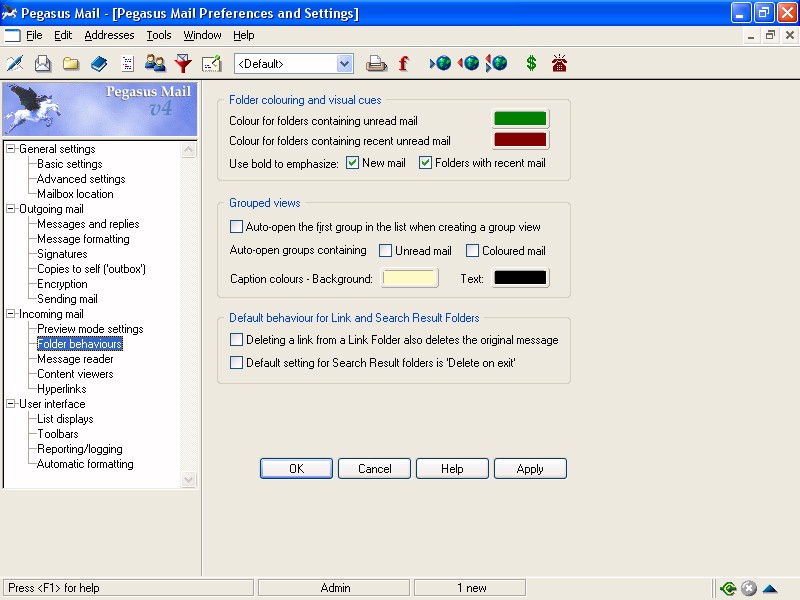Click the Help button in preferences

(x=452, y=468)
